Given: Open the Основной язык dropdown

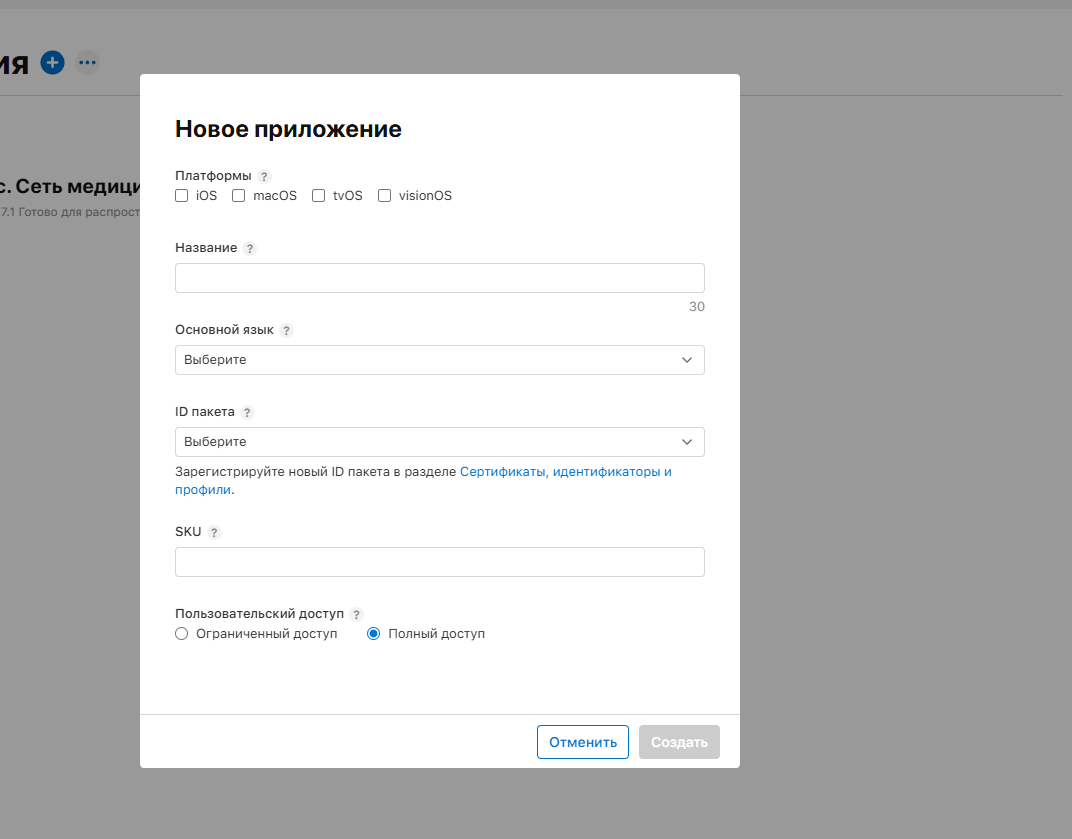Looking at the screenshot, I should 440,359.
